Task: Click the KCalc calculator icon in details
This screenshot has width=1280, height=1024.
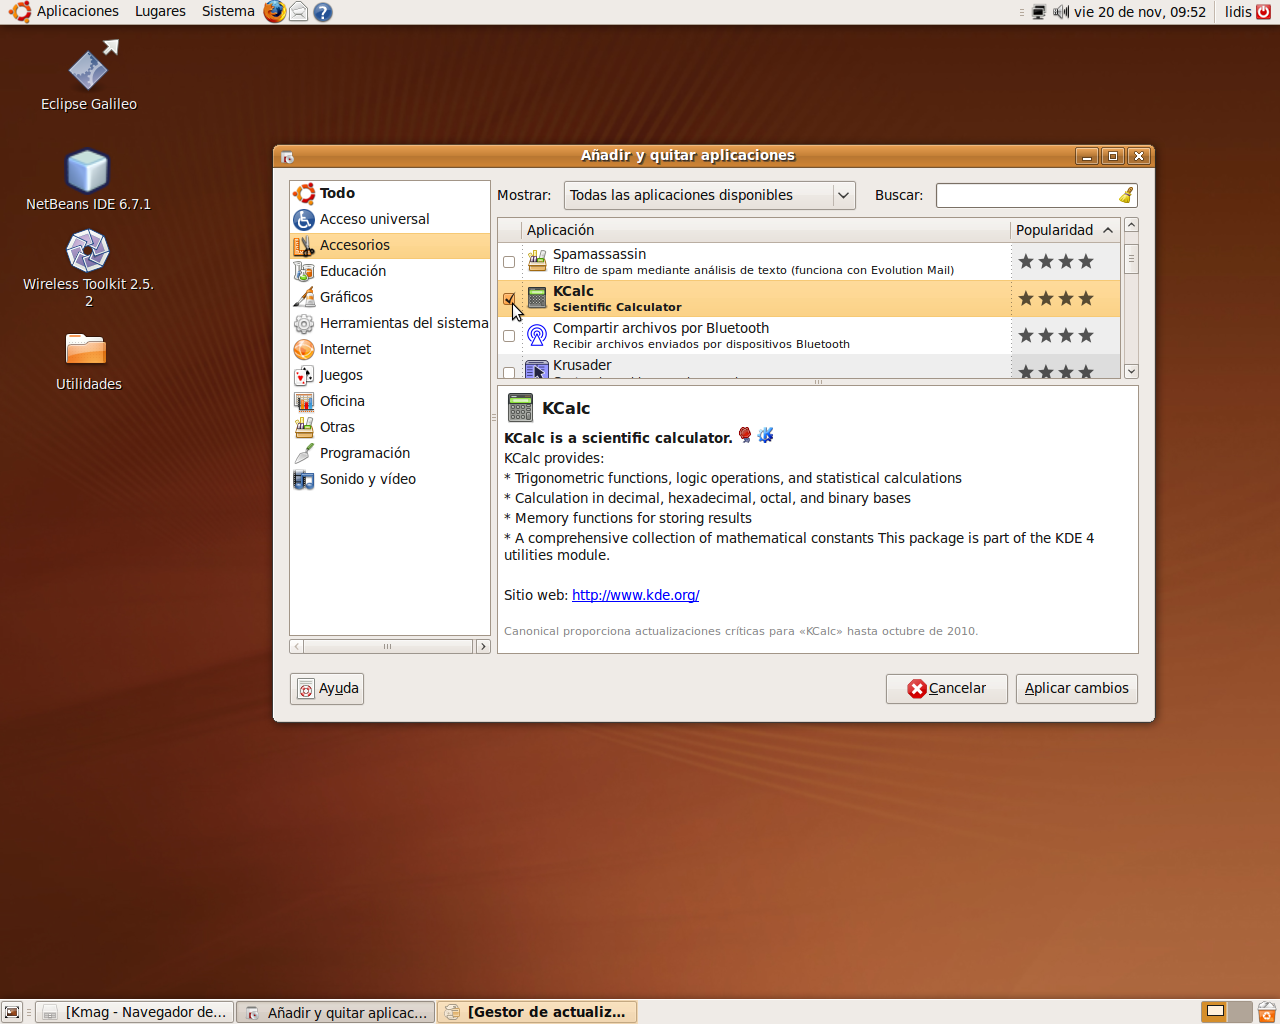Action: coord(519,408)
